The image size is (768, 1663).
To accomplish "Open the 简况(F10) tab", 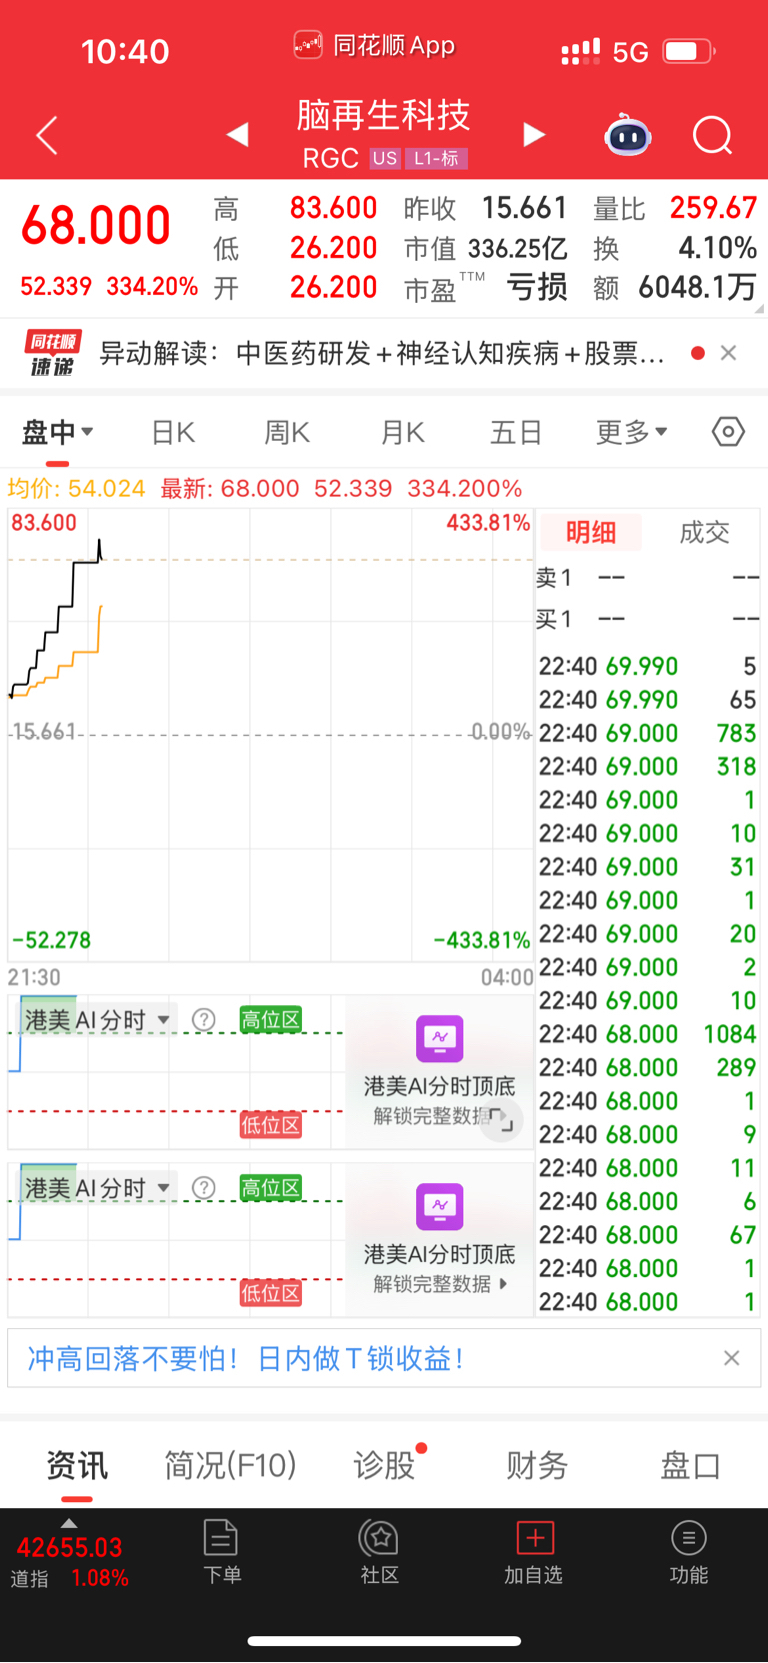I will [x=230, y=1465].
